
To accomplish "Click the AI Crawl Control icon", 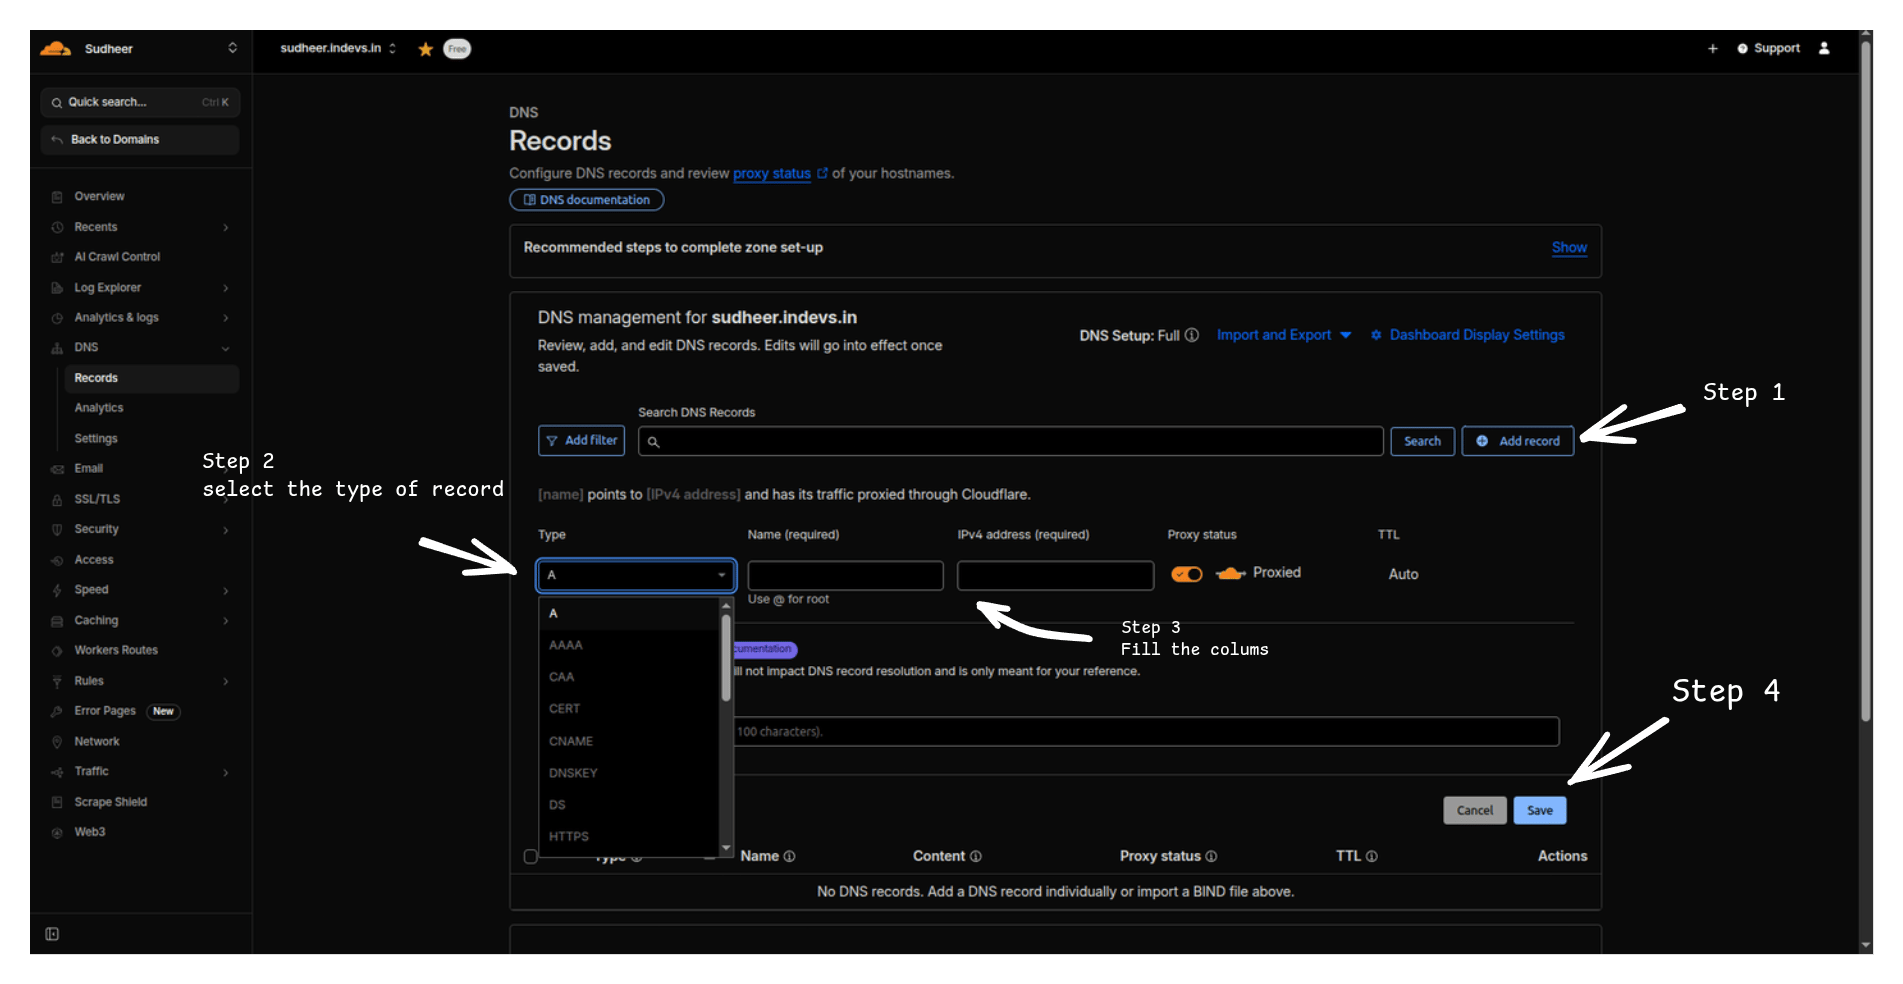I will pos(57,257).
